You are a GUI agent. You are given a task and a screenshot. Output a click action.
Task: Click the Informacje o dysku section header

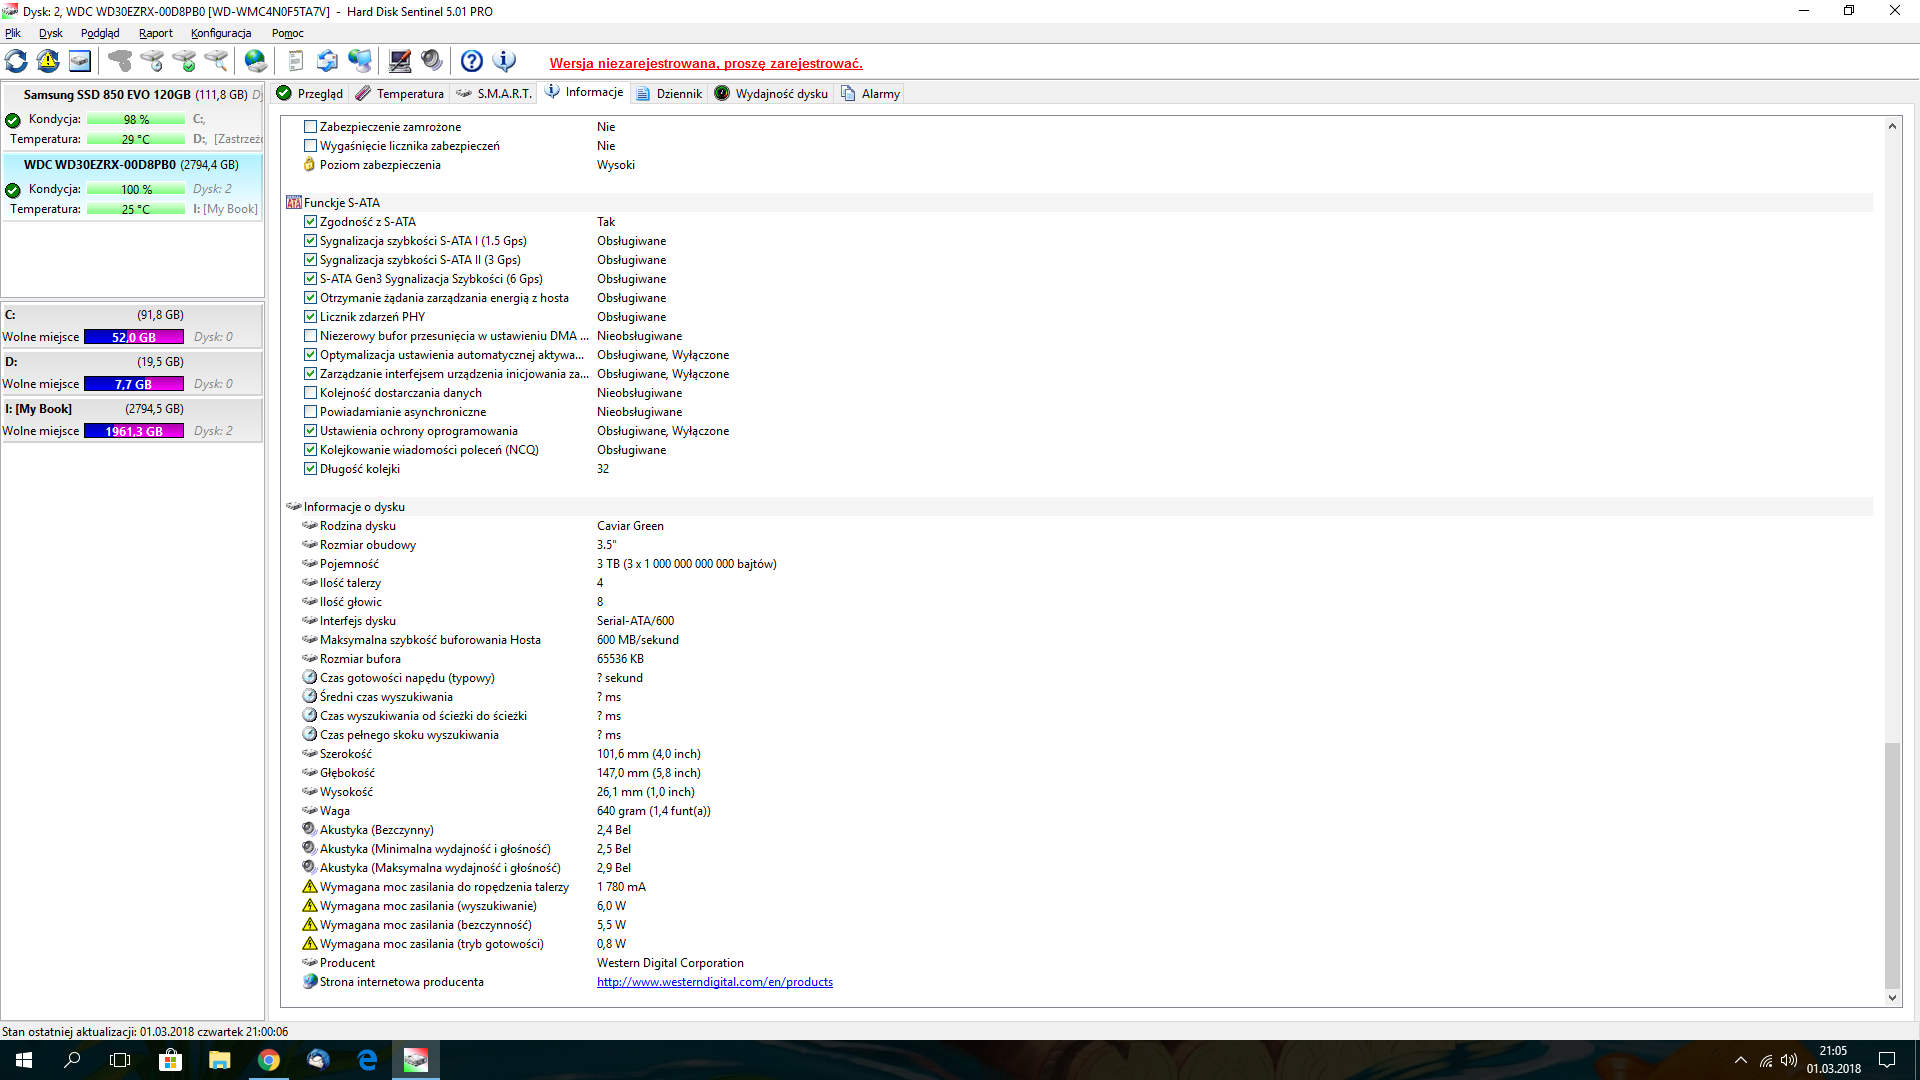tap(1079, 507)
